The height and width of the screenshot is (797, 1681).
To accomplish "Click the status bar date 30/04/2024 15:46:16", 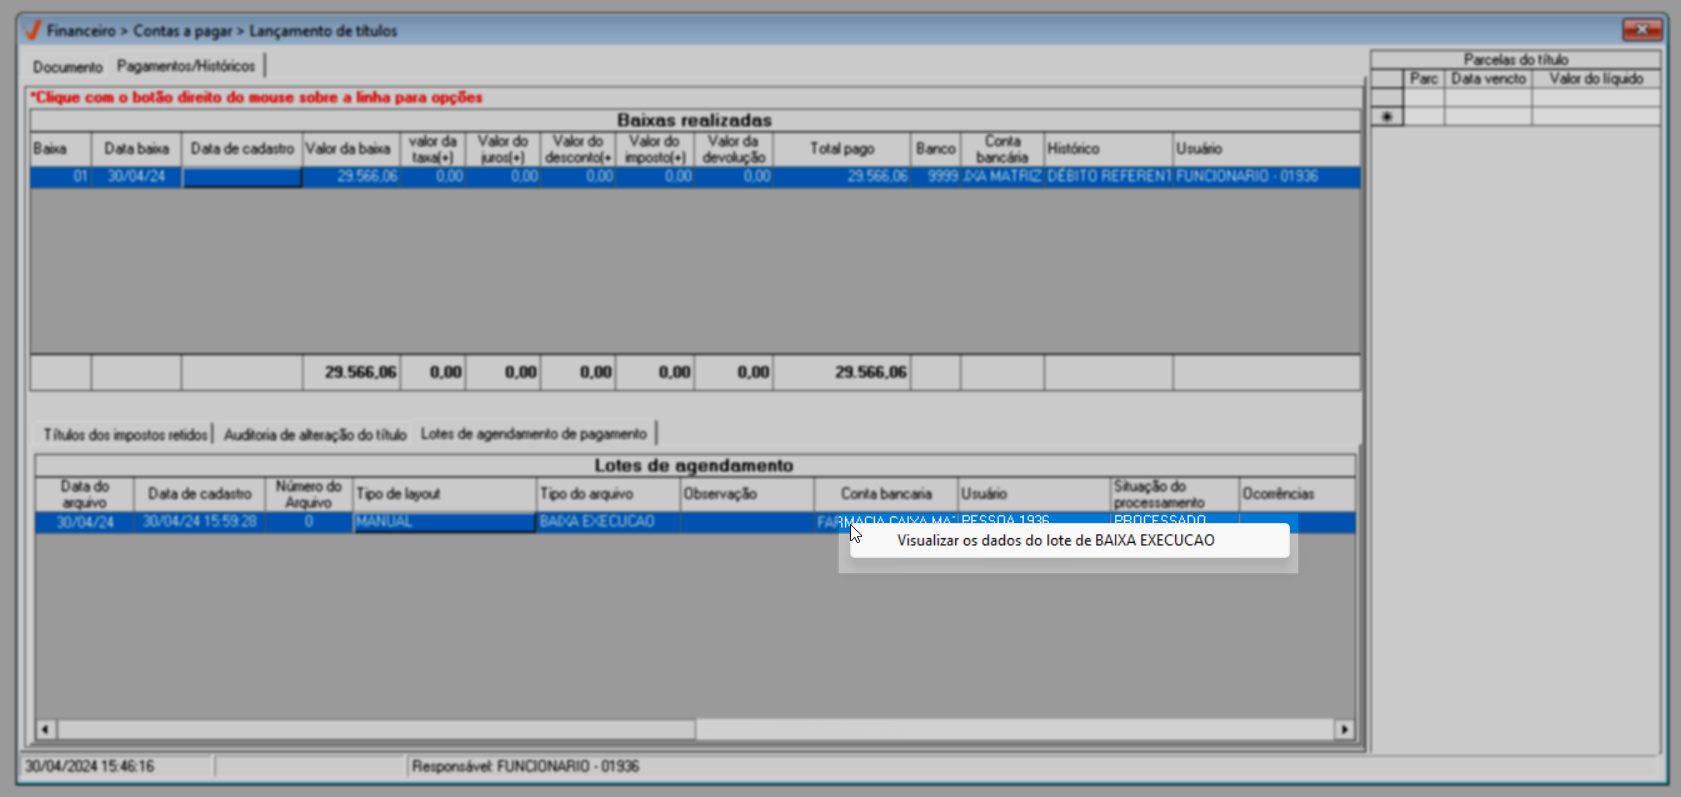I will (90, 767).
